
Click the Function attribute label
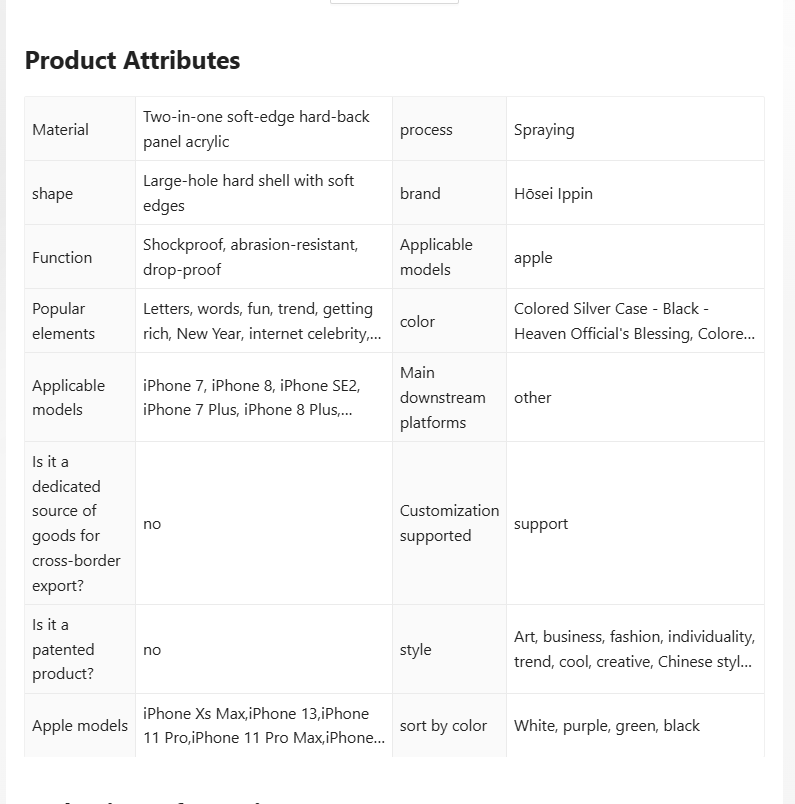pos(62,257)
